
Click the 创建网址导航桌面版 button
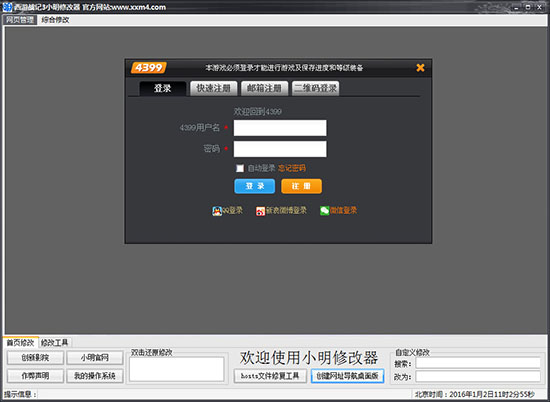[348, 376]
